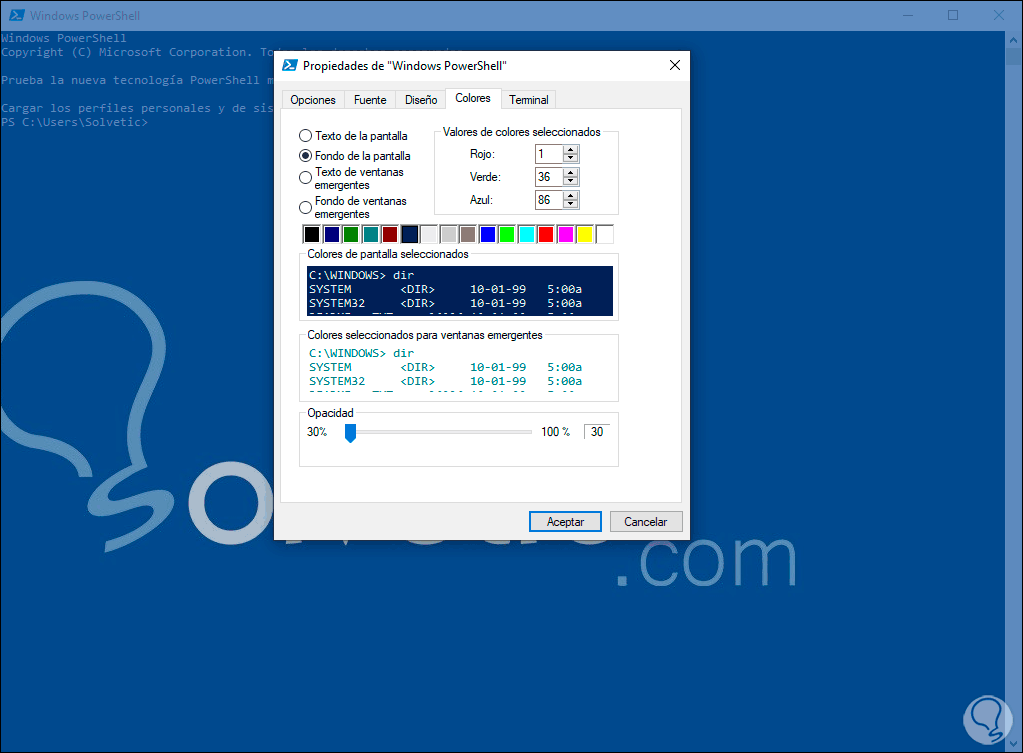Choose the light gray swatch
Image resolution: width=1023 pixels, height=753 pixels.
pos(449,234)
